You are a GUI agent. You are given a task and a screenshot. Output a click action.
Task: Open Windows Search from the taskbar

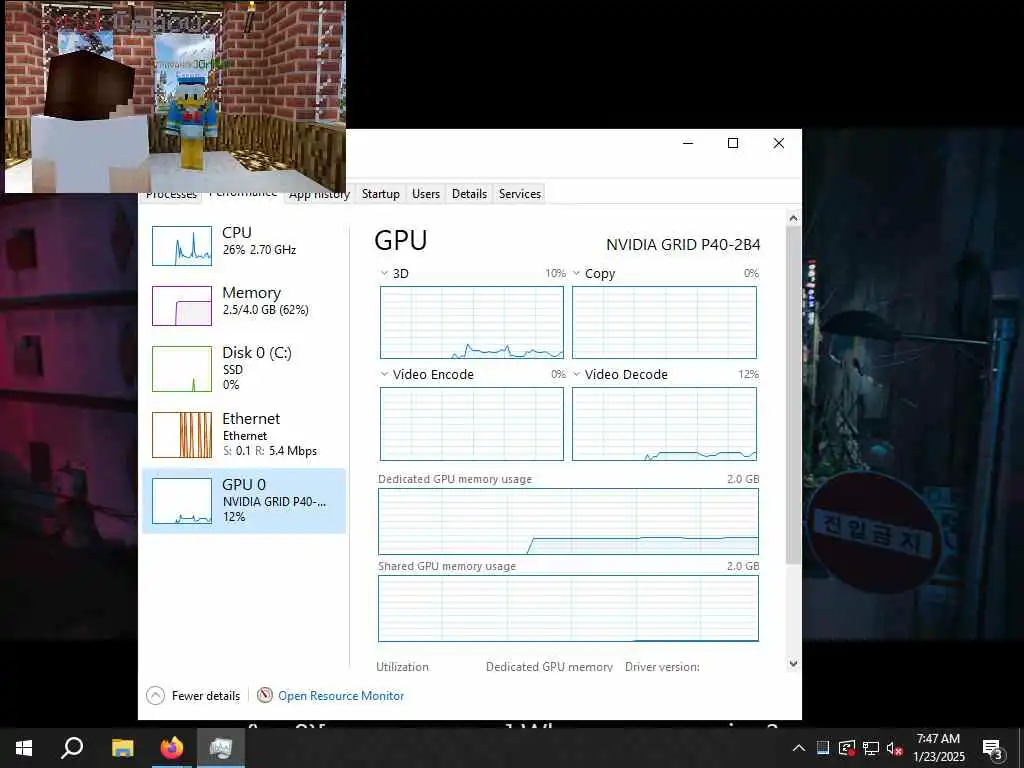pos(72,748)
